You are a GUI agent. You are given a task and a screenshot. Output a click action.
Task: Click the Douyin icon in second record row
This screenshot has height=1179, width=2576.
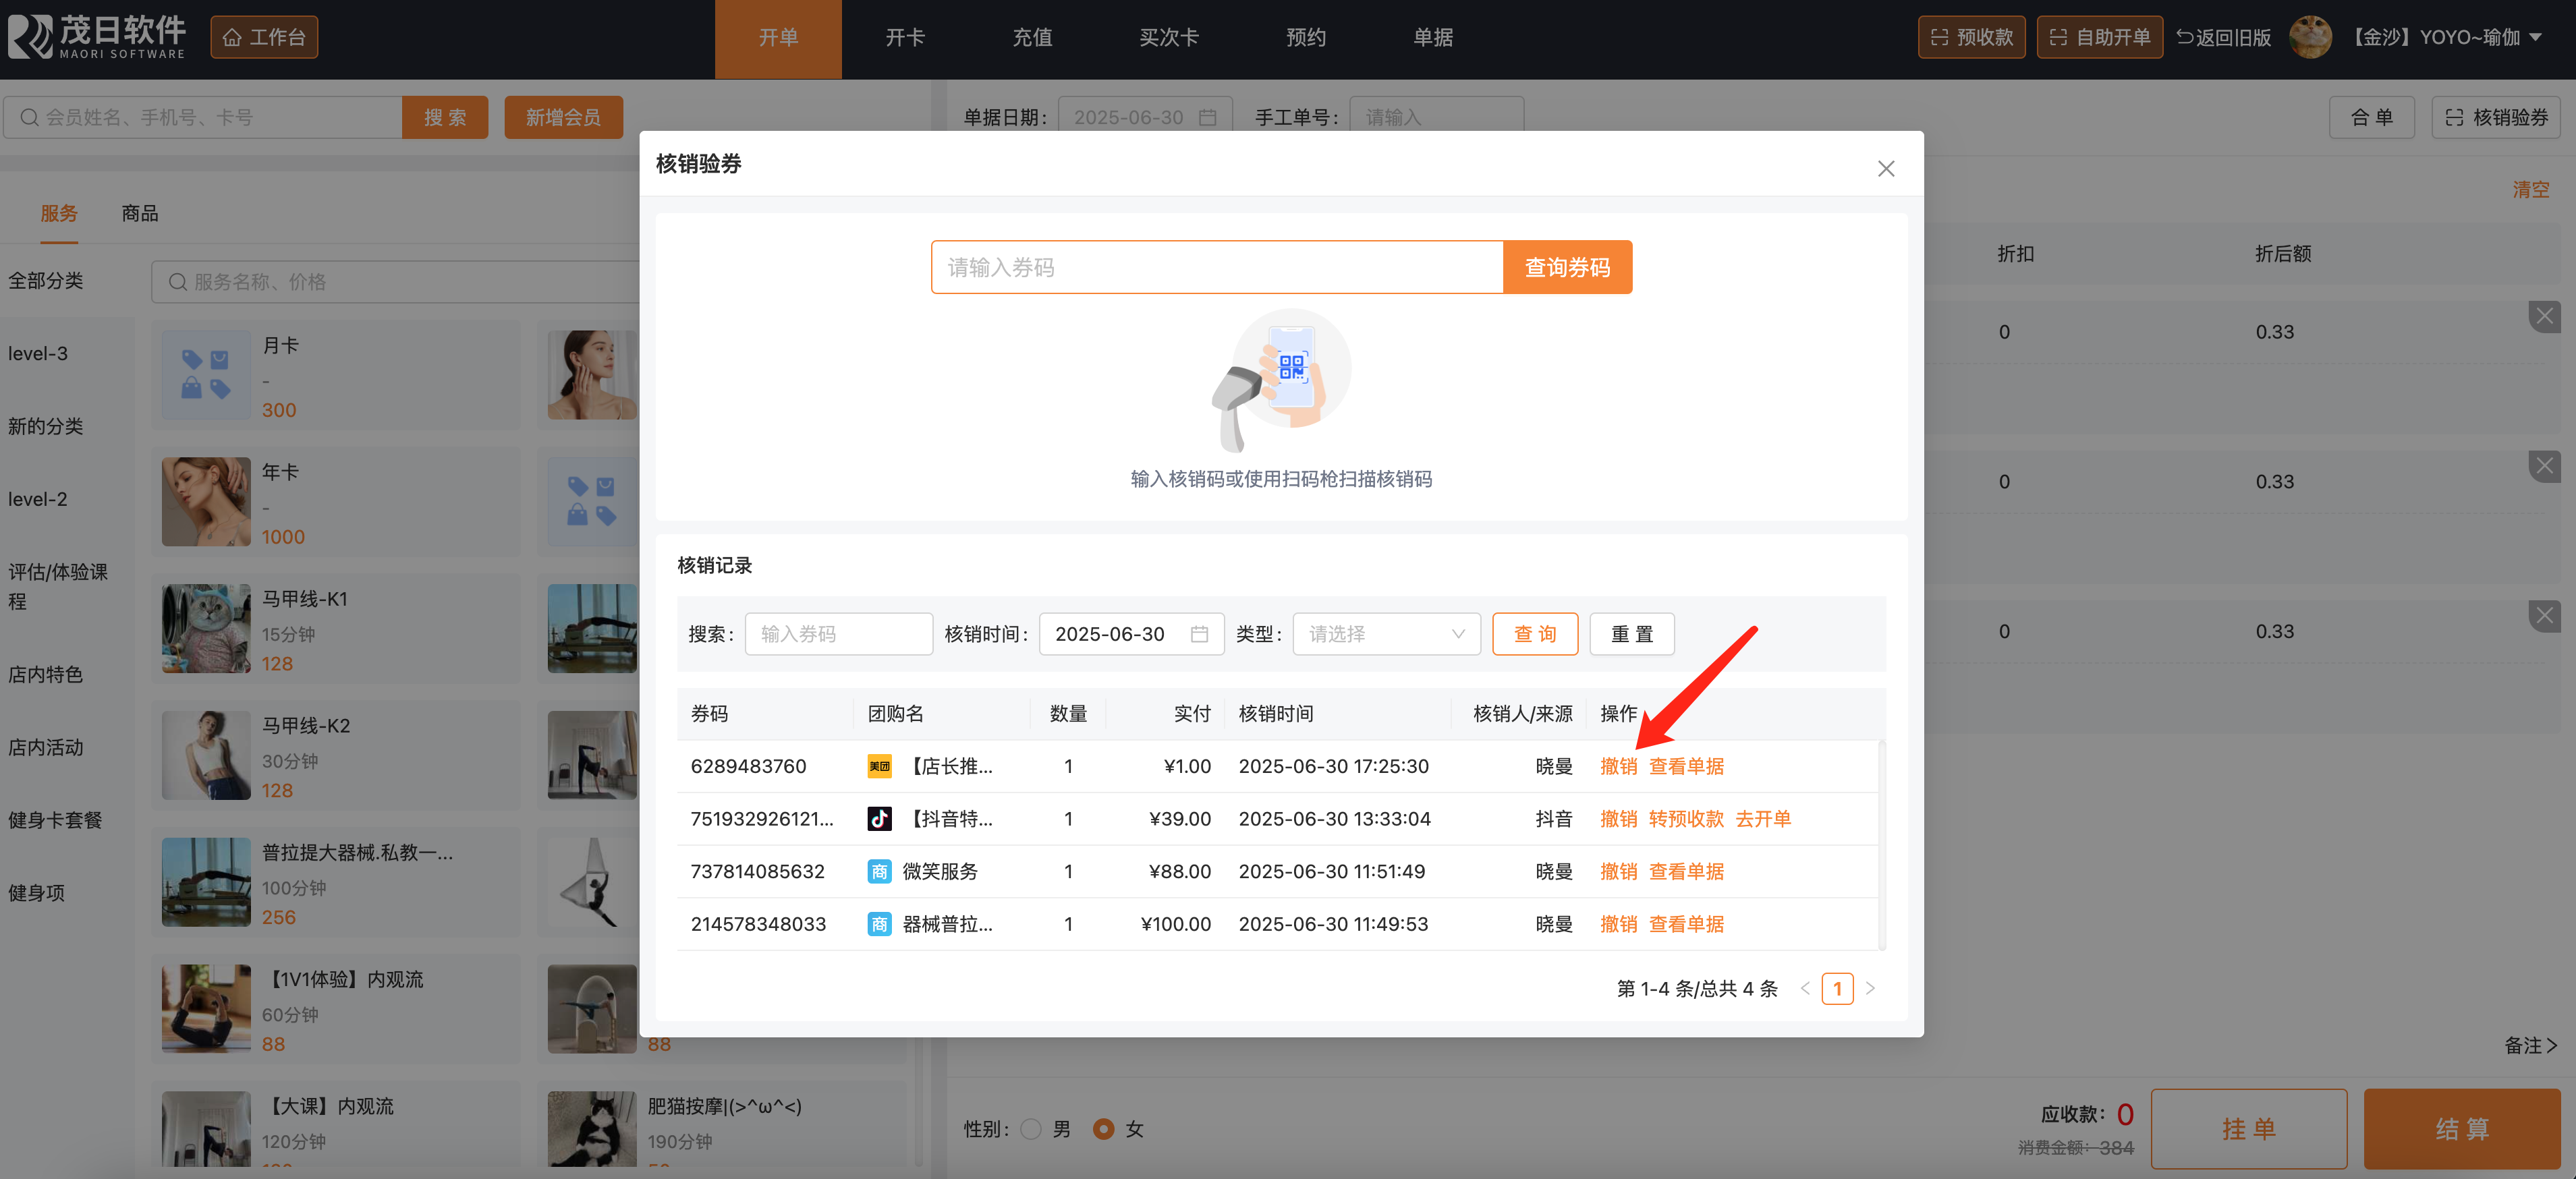[879, 819]
